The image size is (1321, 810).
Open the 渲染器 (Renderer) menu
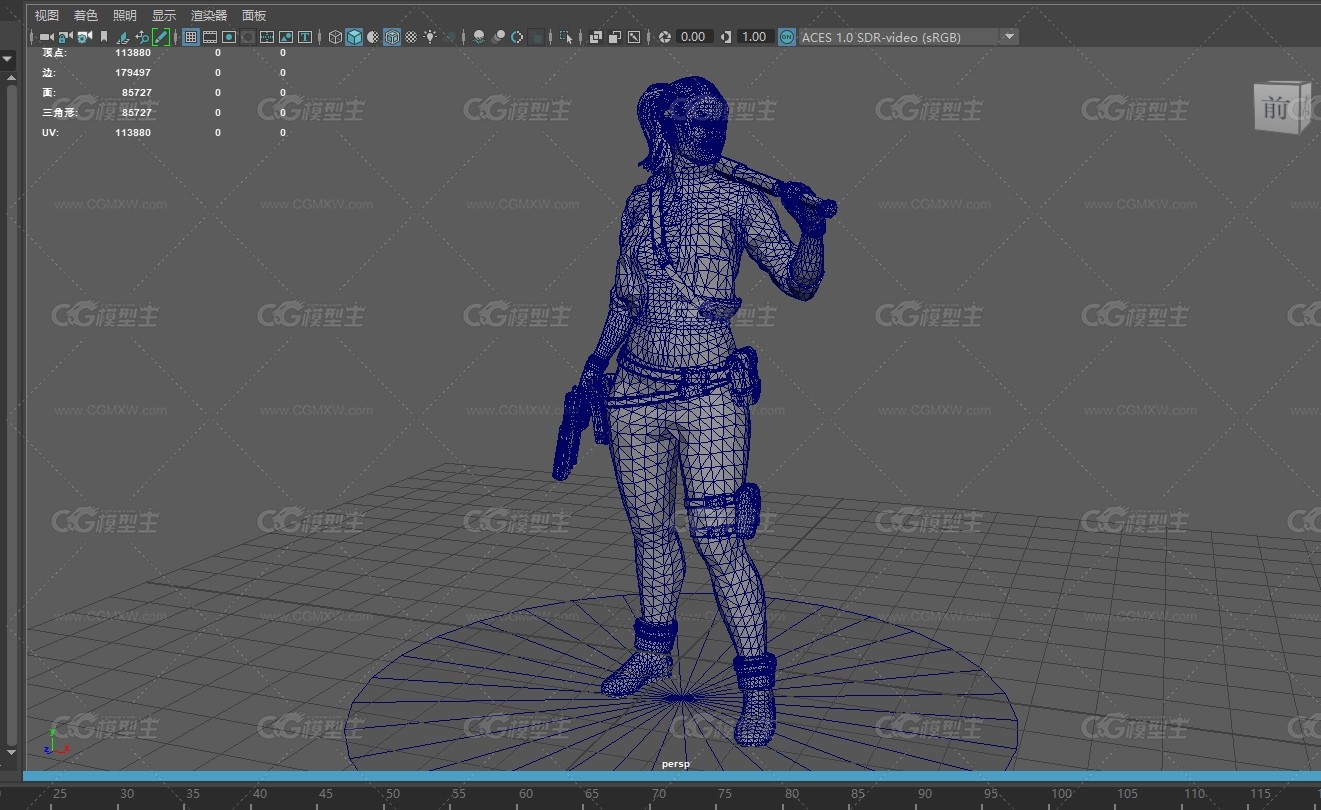pyautogui.click(x=209, y=15)
